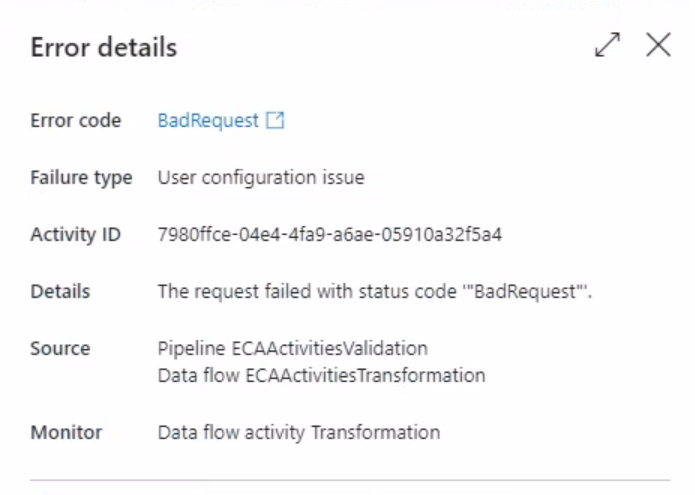The width and height of the screenshot is (695, 495).
Task: Click the Error details heading
Action: pyautogui.click(x=103, y=47)
